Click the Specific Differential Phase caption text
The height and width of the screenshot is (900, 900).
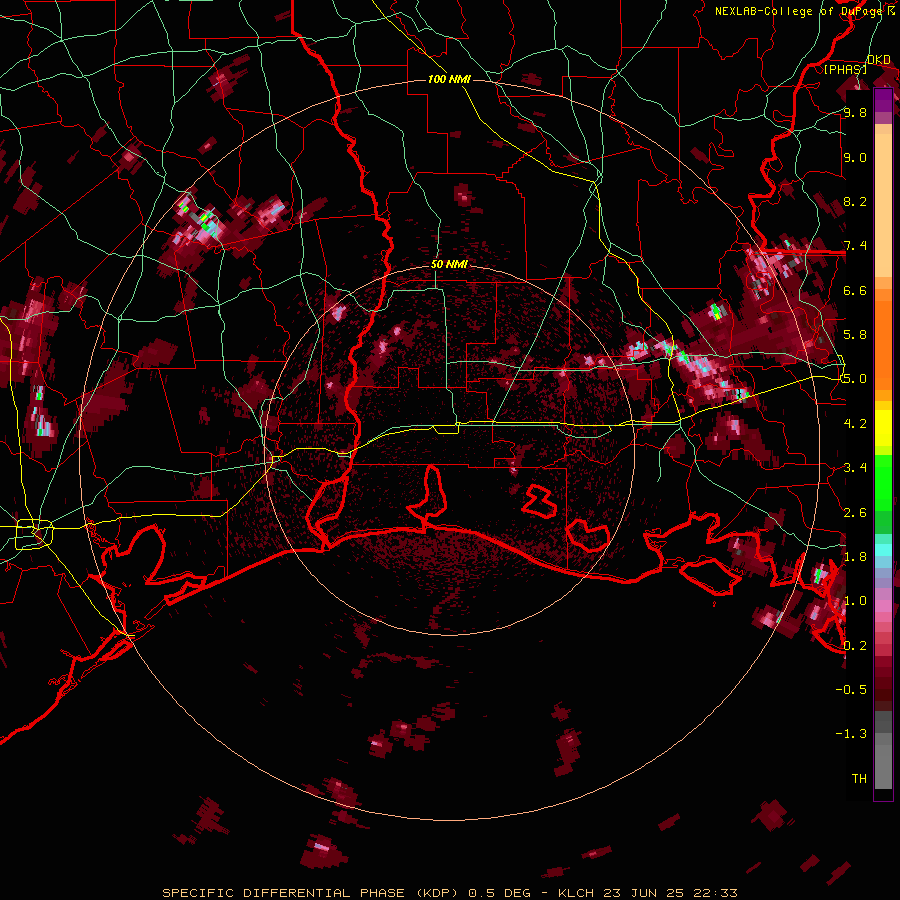pyautogui.click(x=449, y=893)
